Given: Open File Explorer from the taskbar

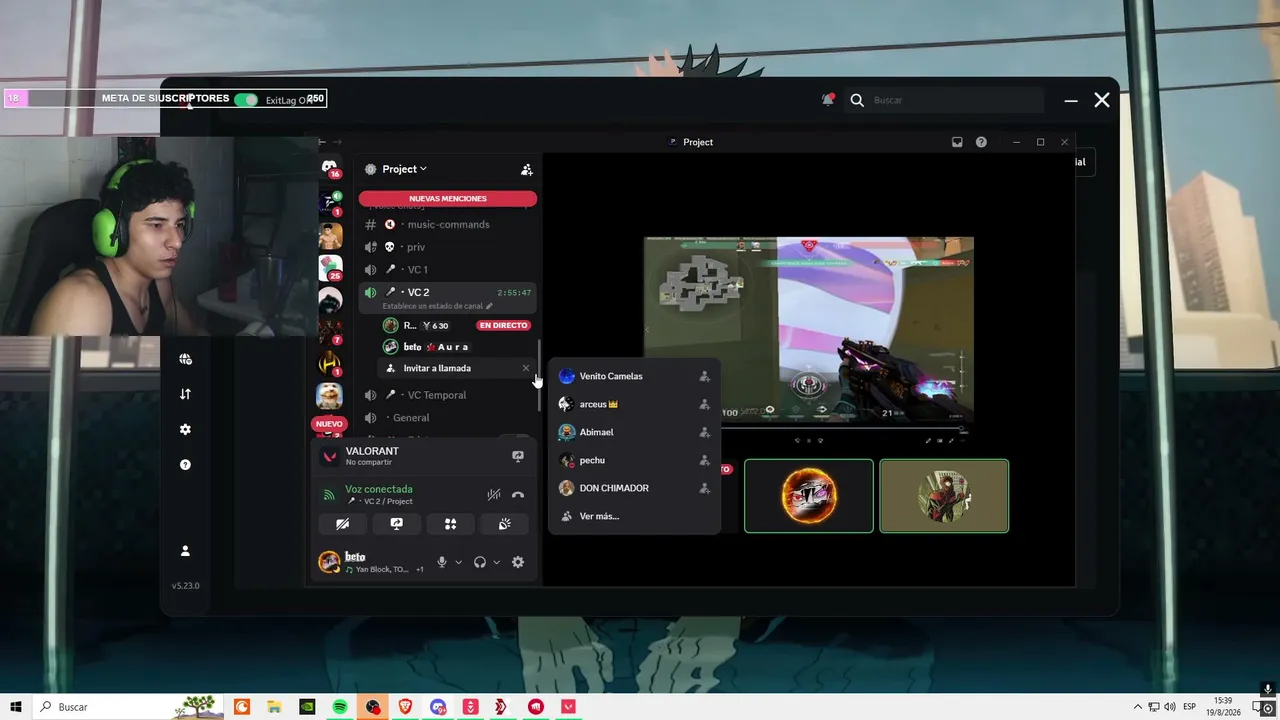Looking at the screenshot, I should click(274, 707).
